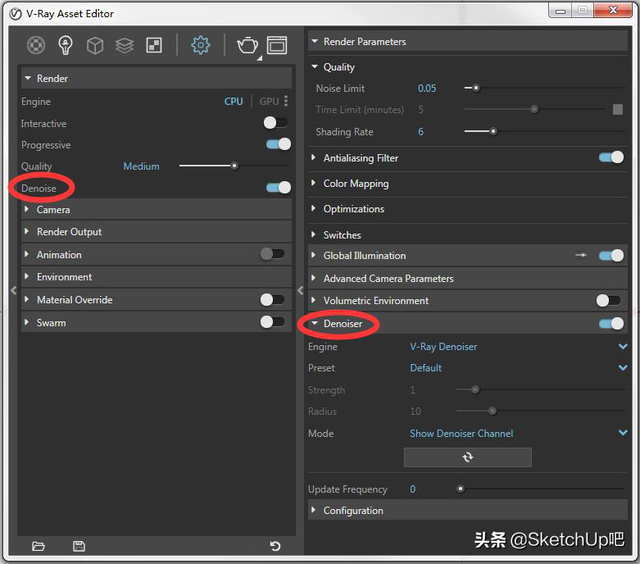Open the Lights category bulb icon
This screenshot has width=640, height=564.
click(66, 45)
